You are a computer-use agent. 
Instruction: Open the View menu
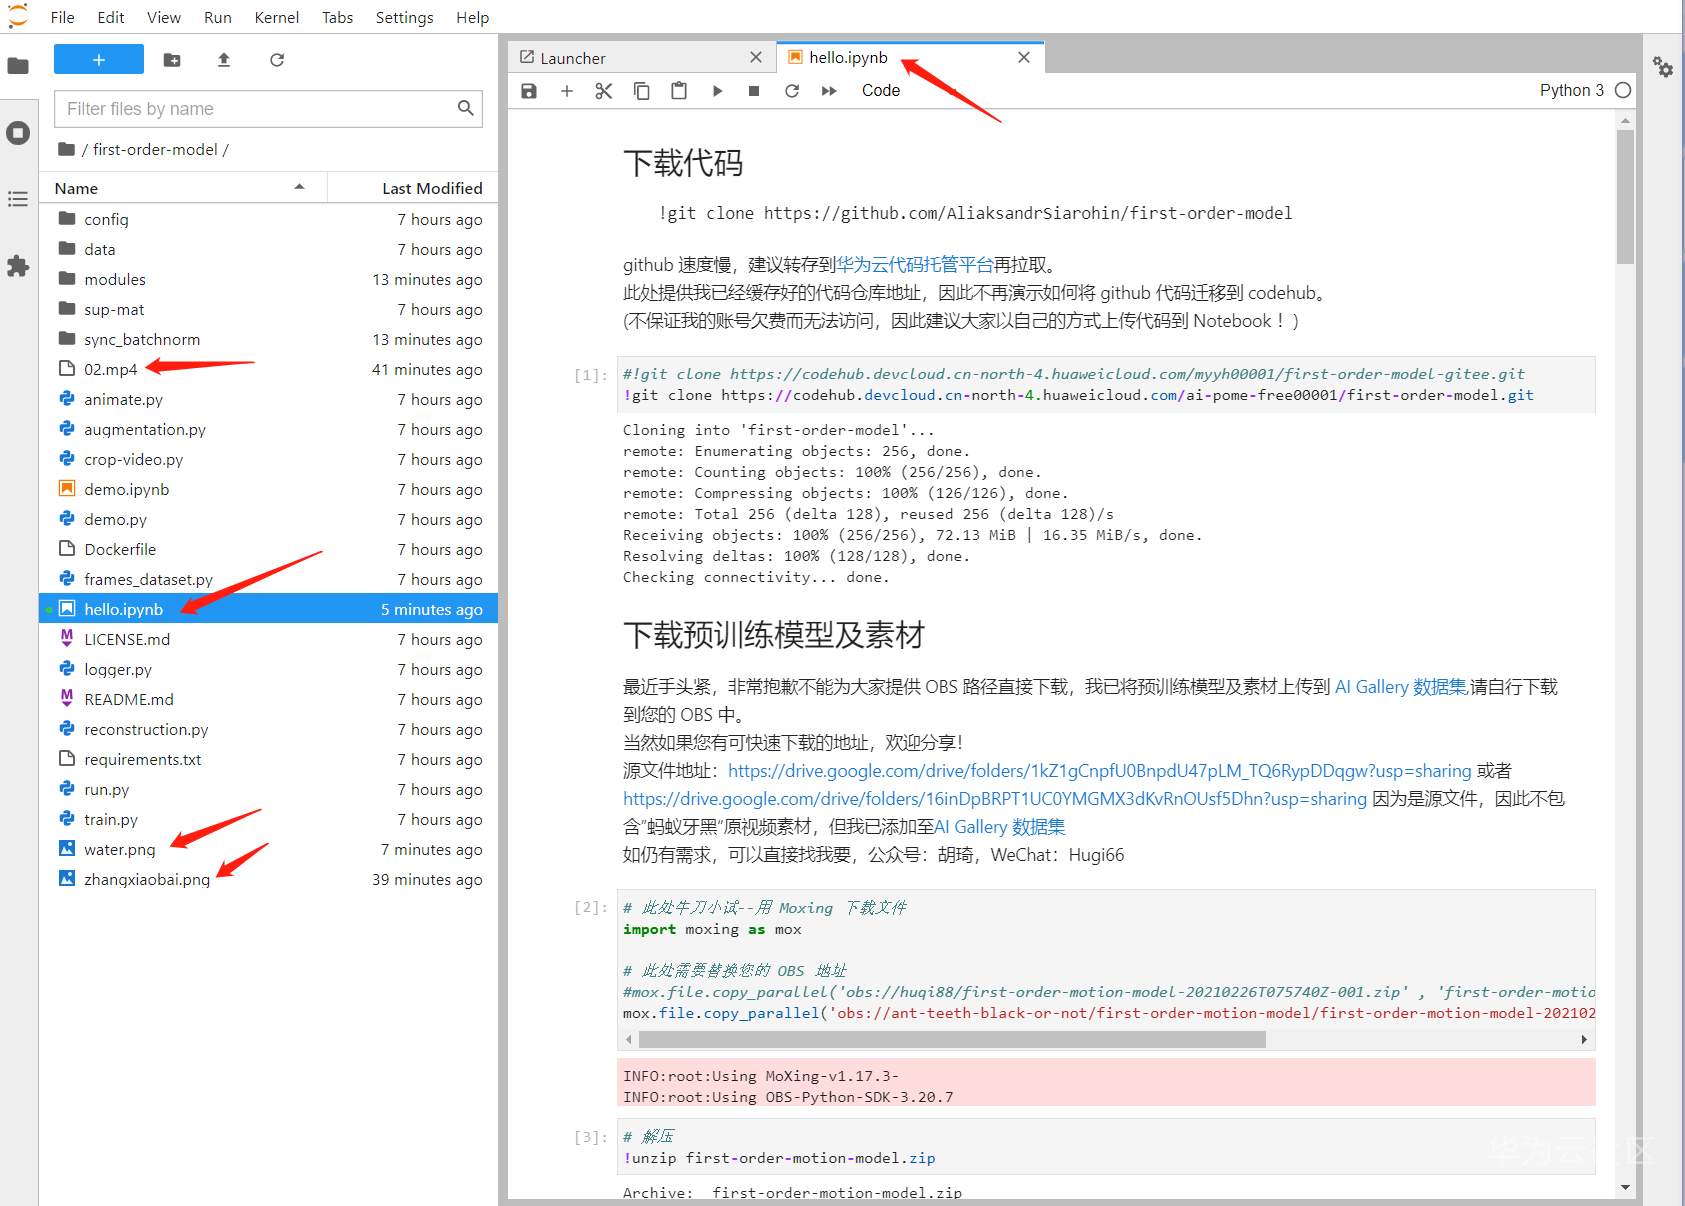coord(164,17)
